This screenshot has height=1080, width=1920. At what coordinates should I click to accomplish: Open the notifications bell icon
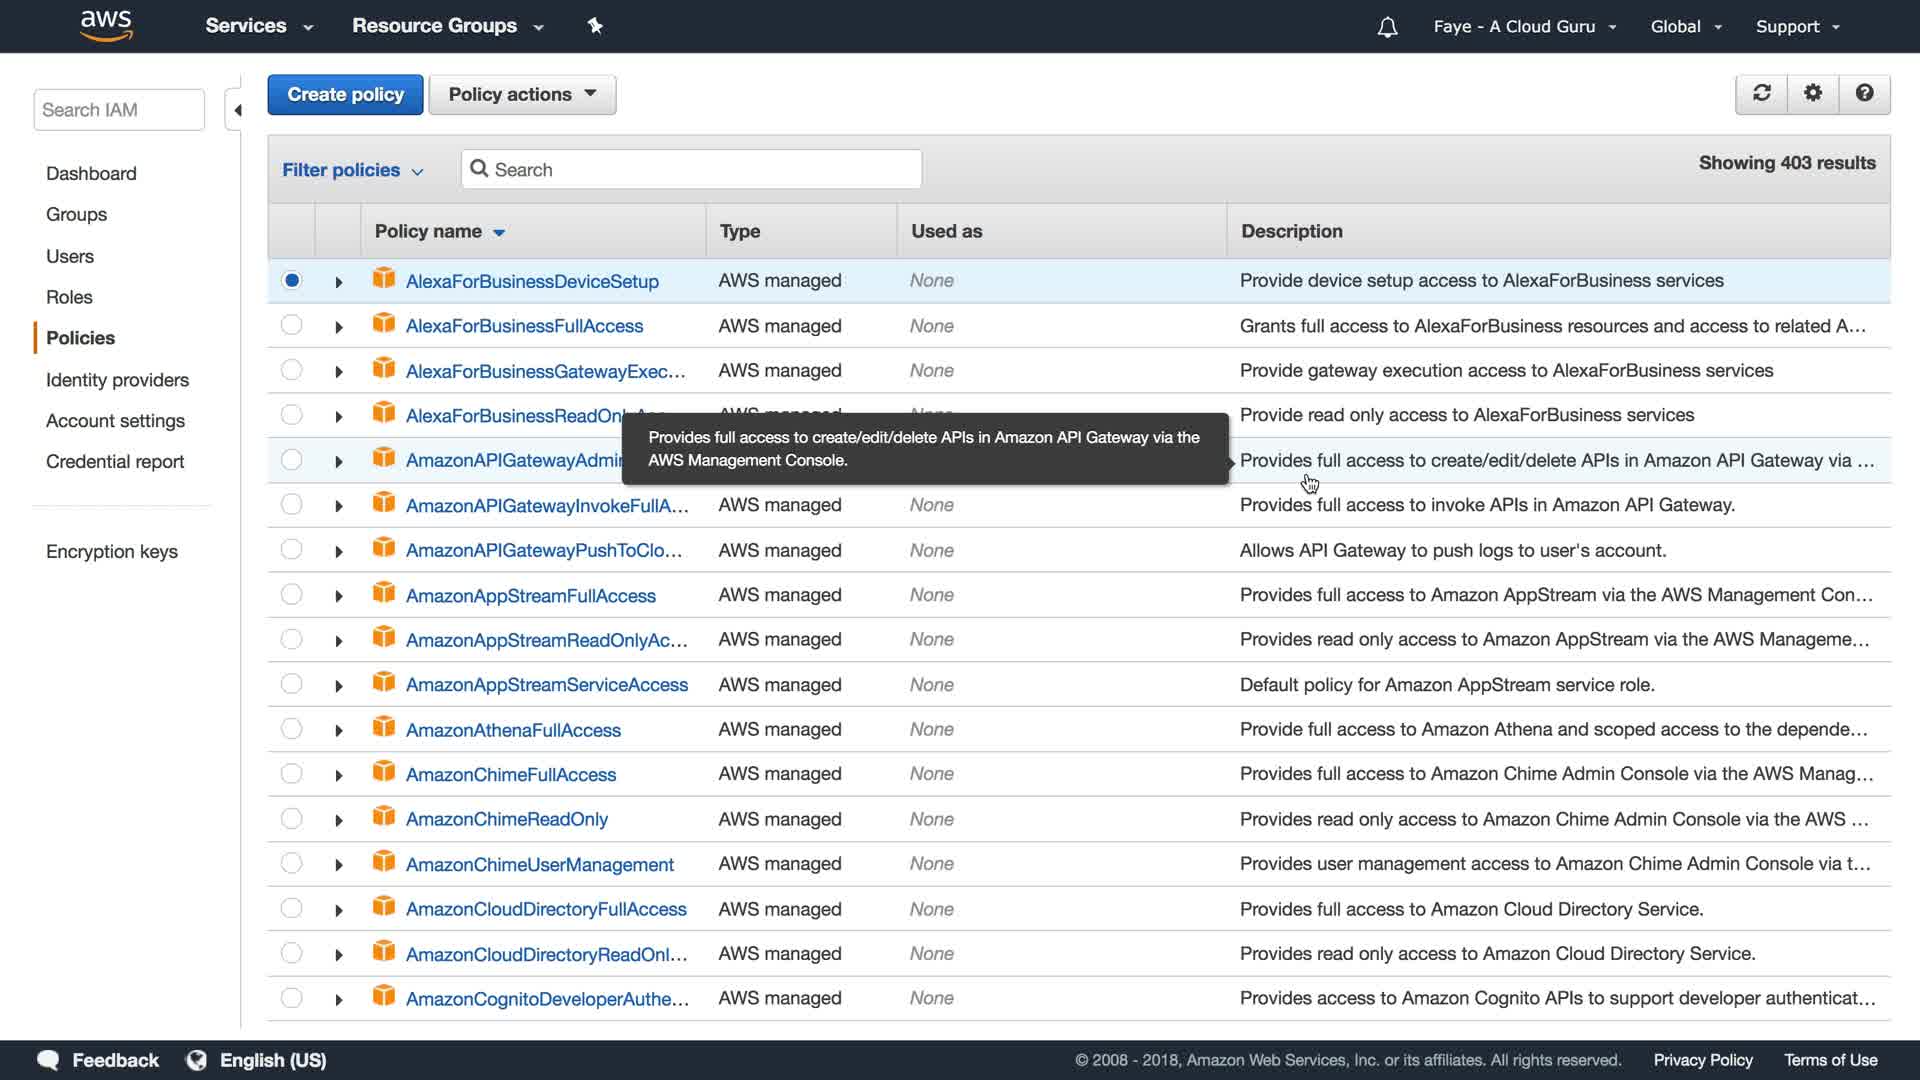[x=1387, y=27]
